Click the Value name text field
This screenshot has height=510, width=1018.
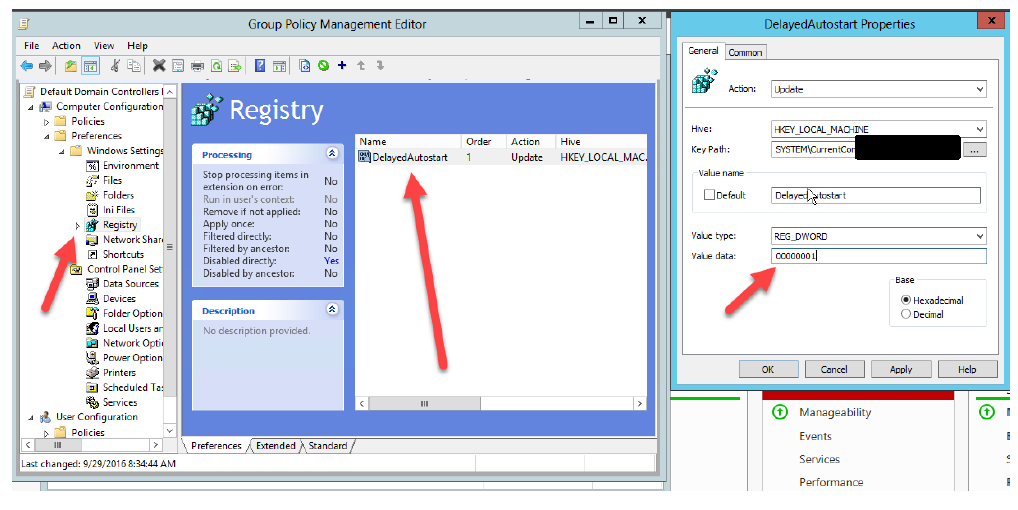(x=876, y=195)
